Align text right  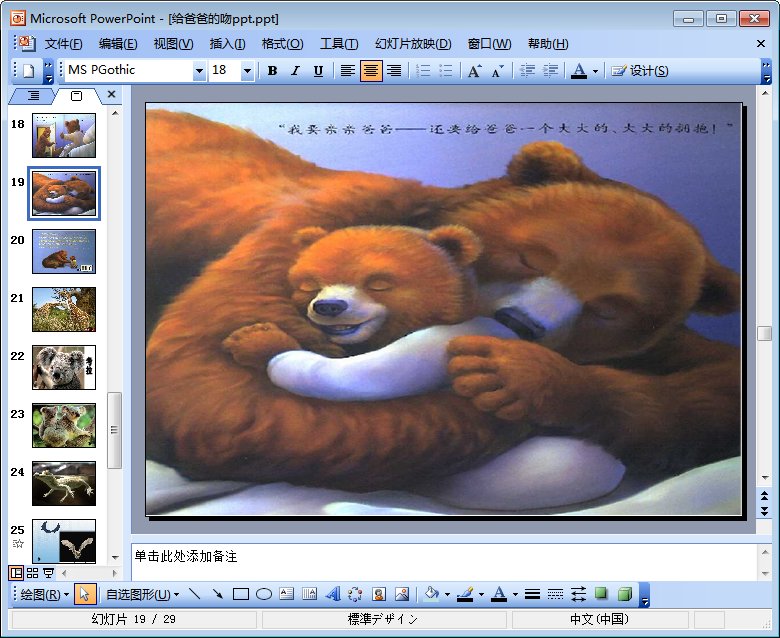394,71
